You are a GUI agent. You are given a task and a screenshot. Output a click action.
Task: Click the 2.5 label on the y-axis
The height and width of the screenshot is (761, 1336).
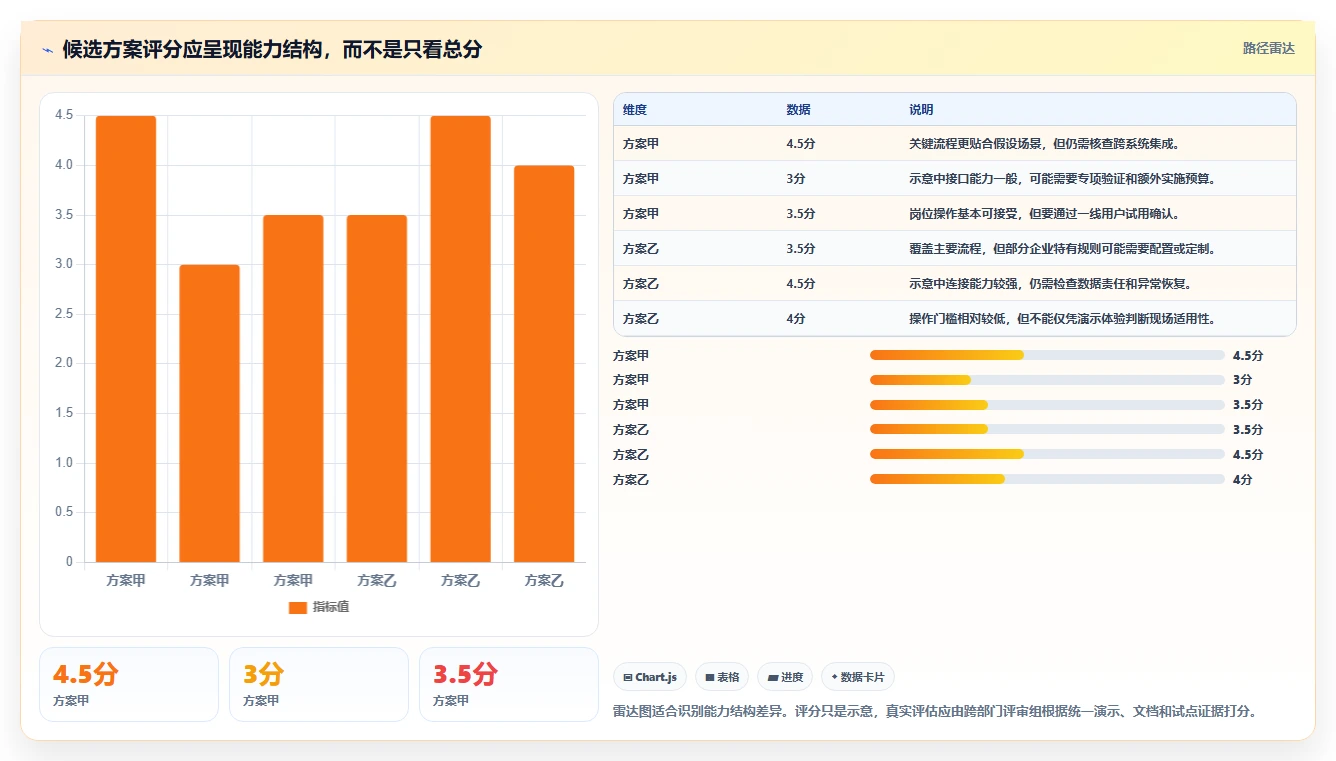[64, 314]
